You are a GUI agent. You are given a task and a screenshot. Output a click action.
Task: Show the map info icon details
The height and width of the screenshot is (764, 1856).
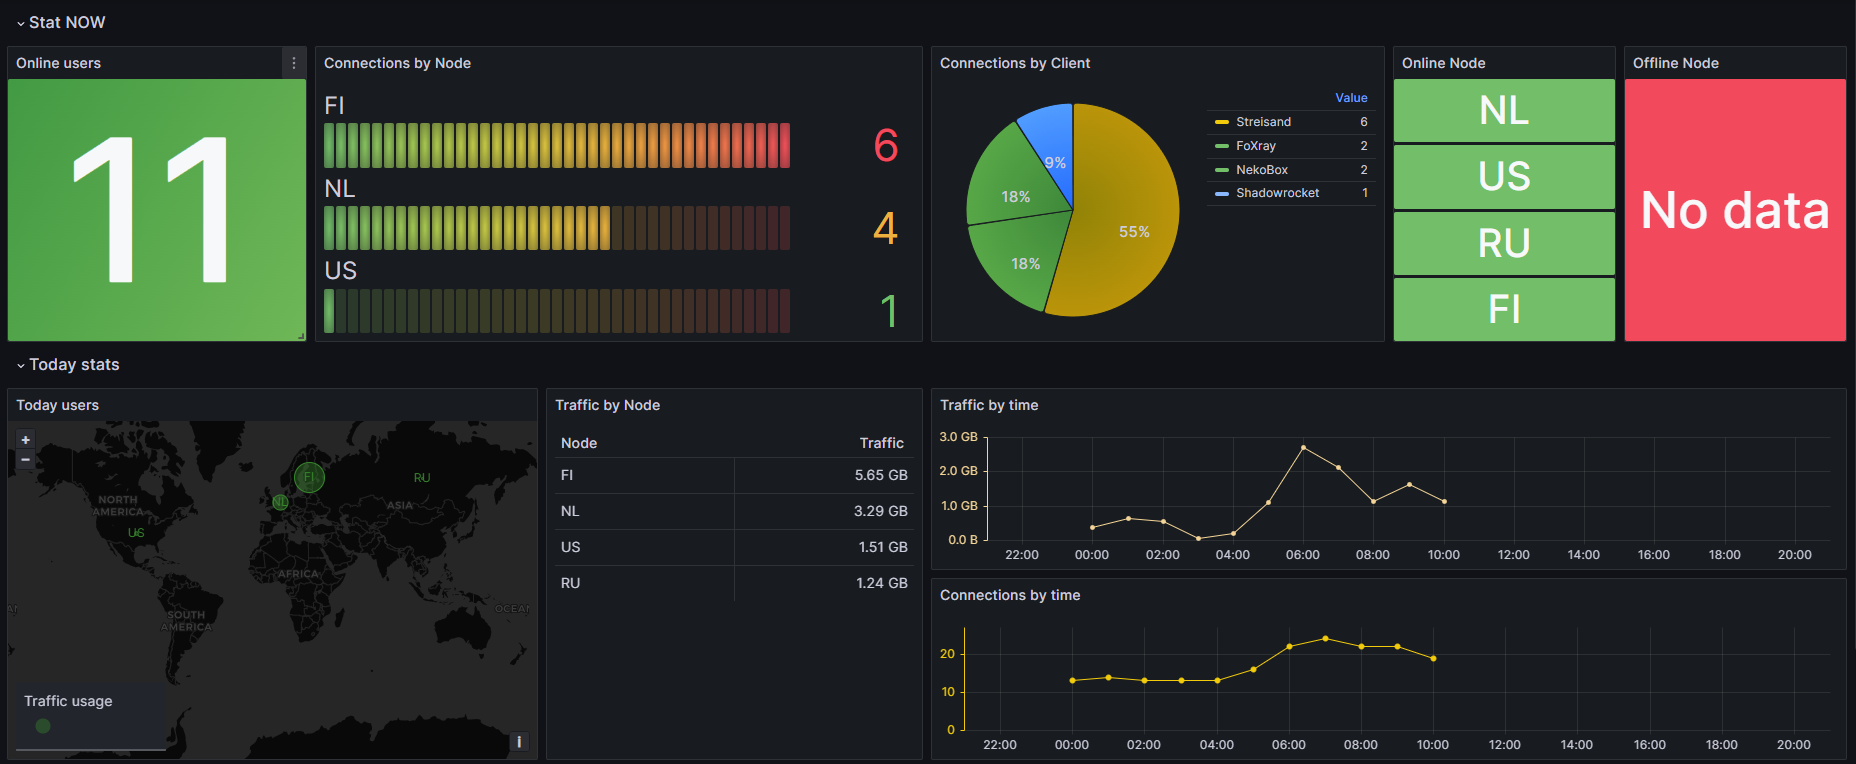click(519, 742)
